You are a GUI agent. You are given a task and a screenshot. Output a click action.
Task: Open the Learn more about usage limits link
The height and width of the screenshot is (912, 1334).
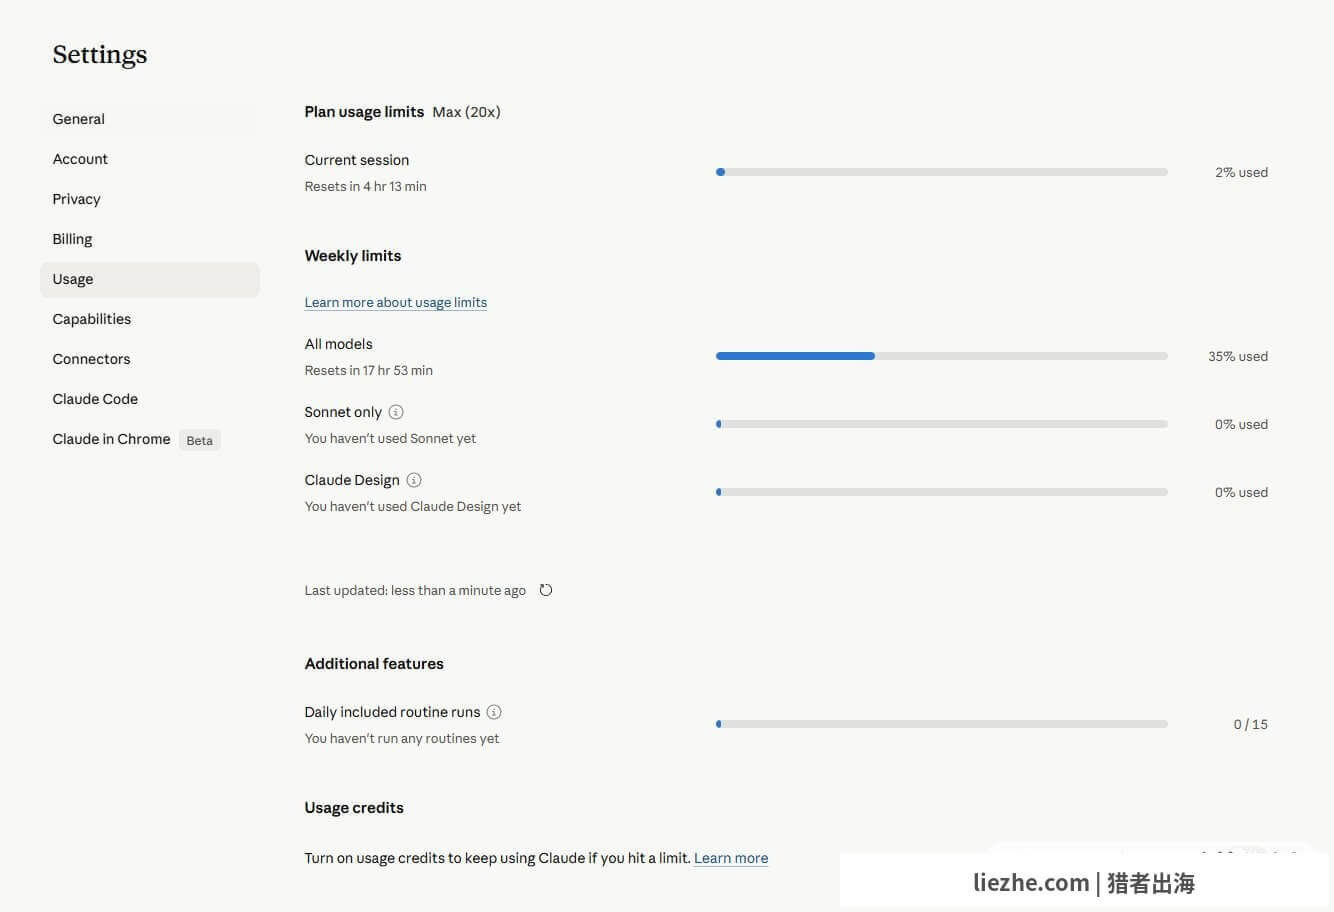(x=396, y=302)
